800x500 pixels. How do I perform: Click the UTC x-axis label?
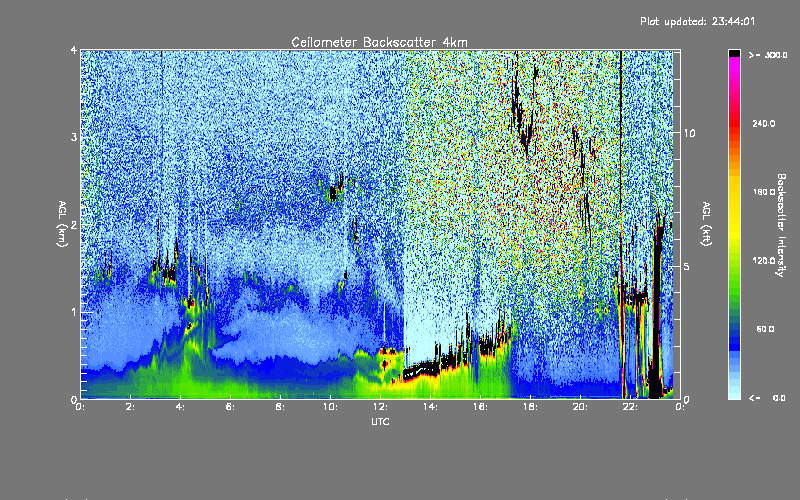[x=380, y=421]
